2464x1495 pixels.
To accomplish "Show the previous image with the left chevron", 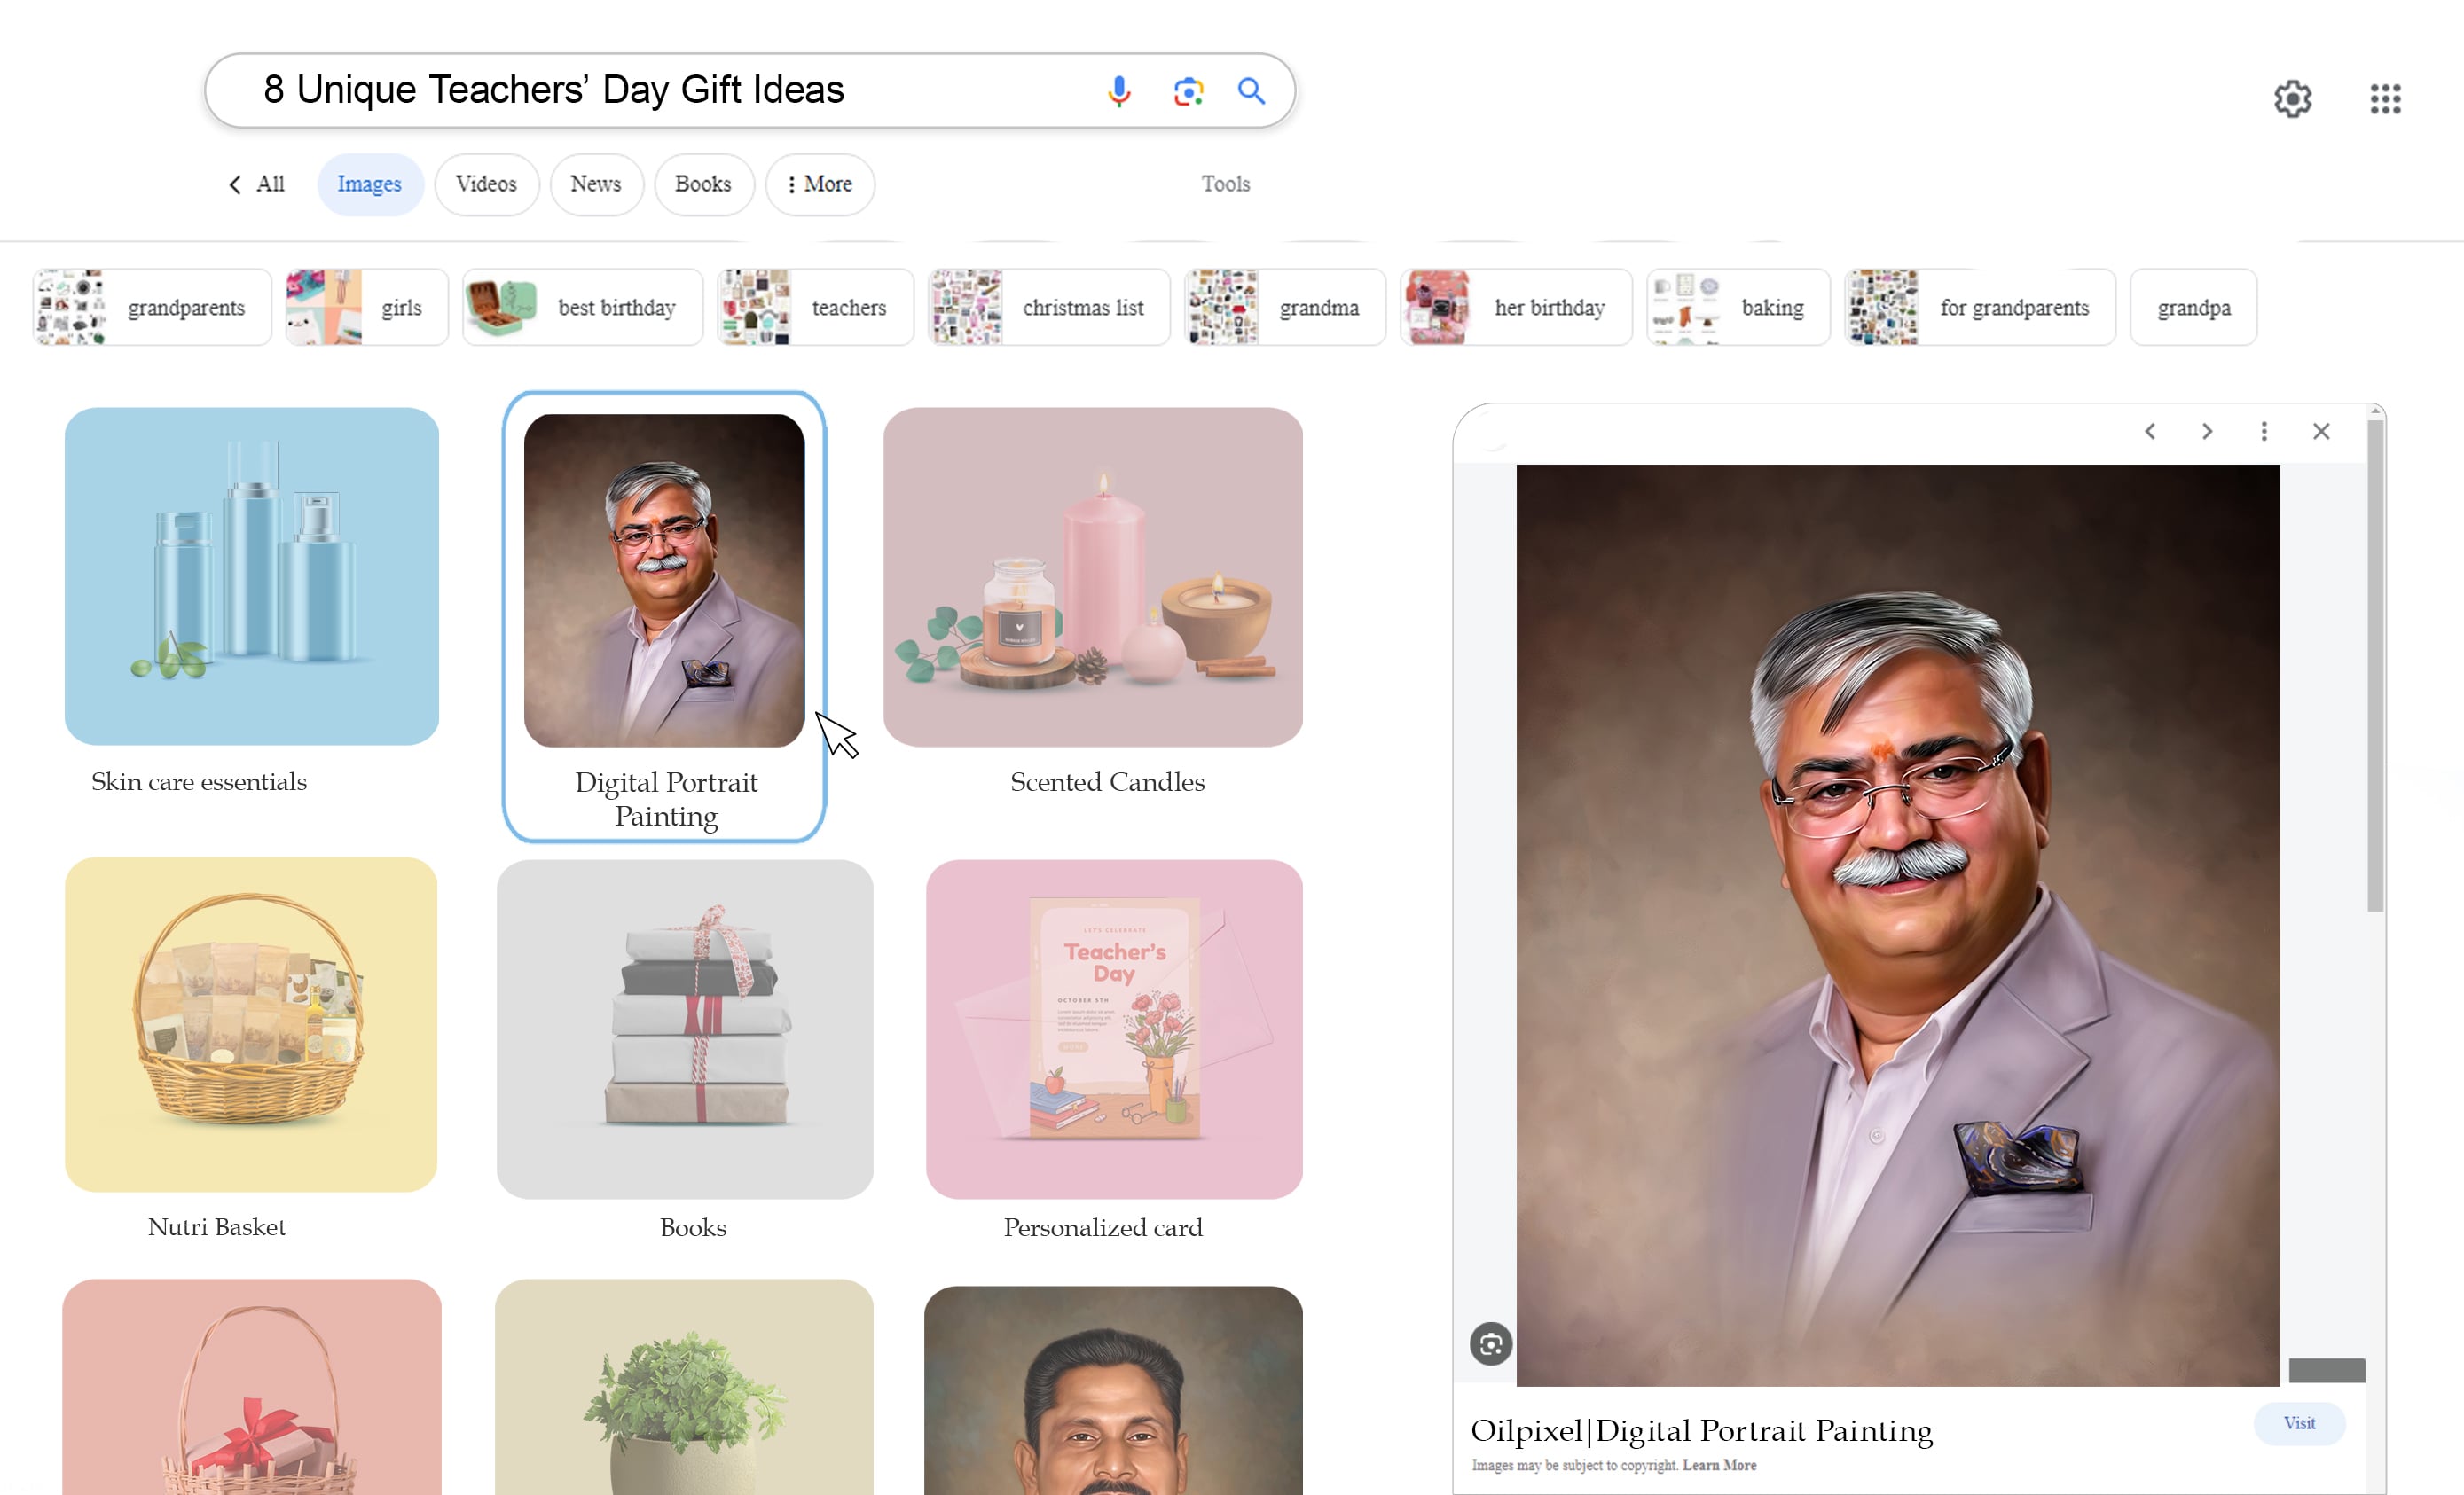I will click(2150, 431).
